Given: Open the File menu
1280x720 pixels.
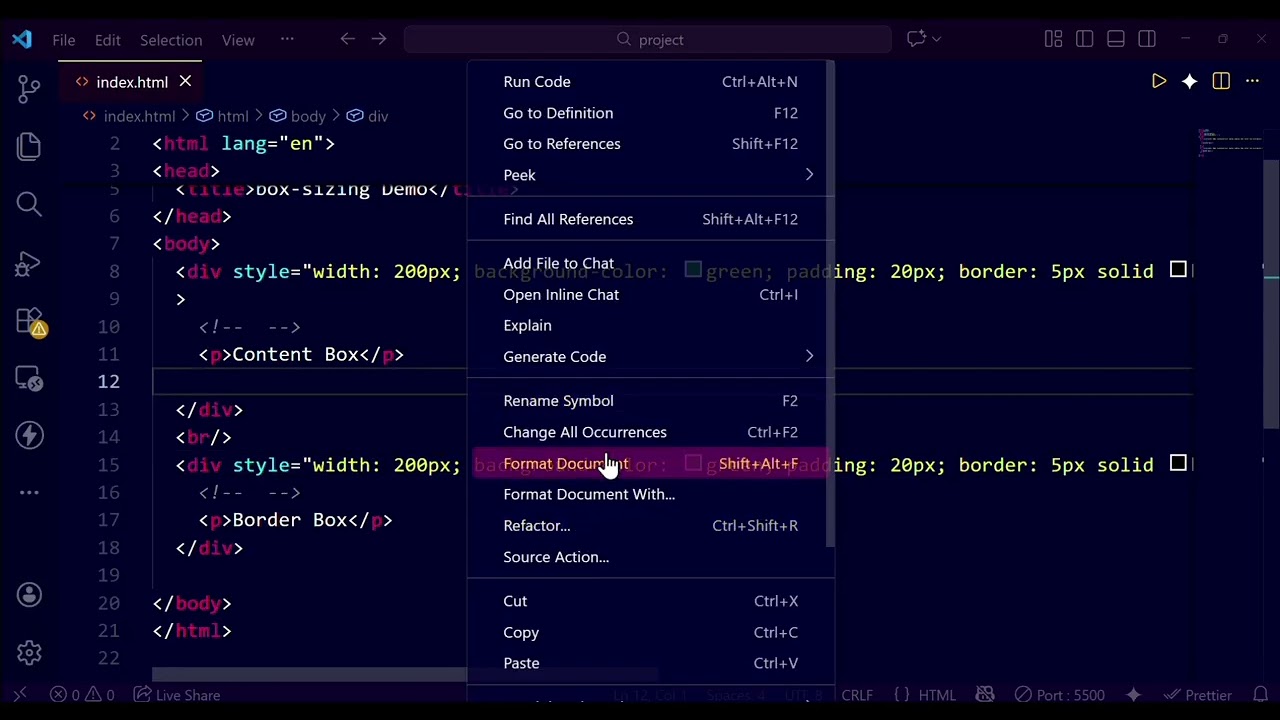Looking at the screenshot, I should 64,40.
